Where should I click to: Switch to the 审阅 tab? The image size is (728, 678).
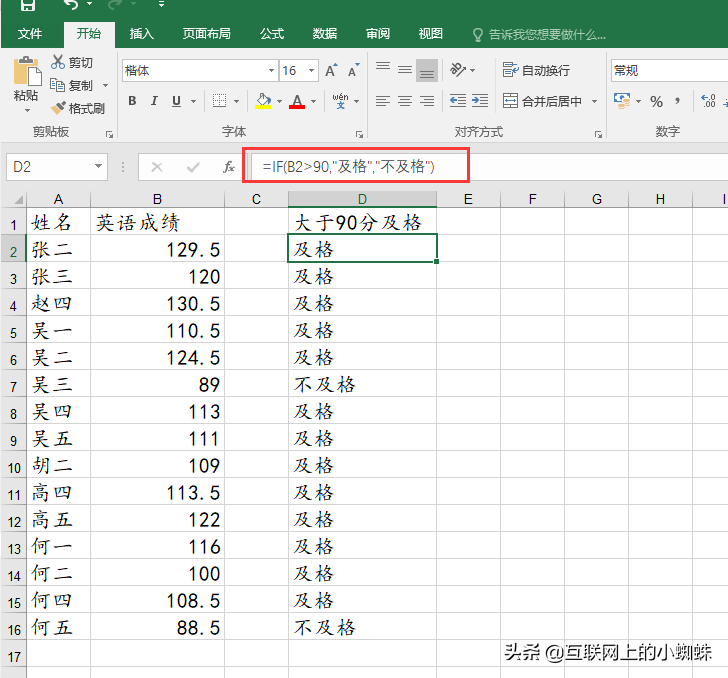click(x=377, y=33)
